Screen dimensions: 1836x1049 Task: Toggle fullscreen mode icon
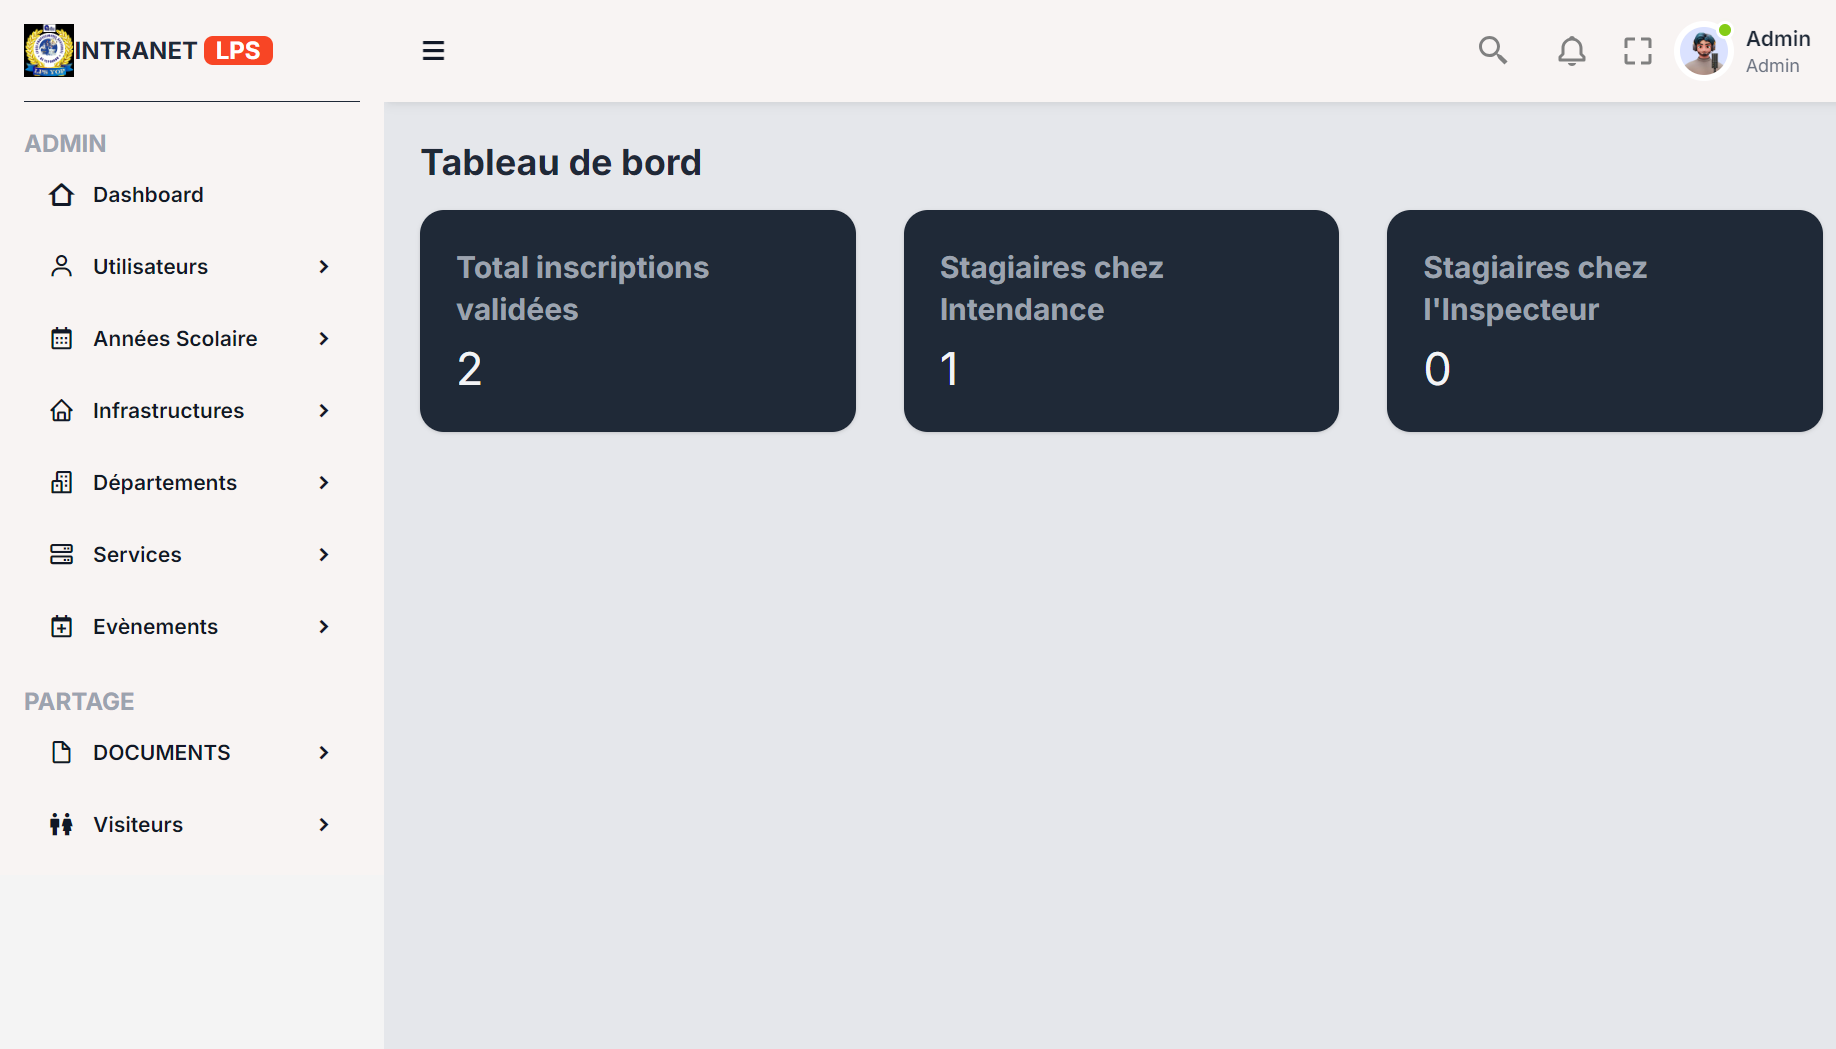coord(1637,51)
